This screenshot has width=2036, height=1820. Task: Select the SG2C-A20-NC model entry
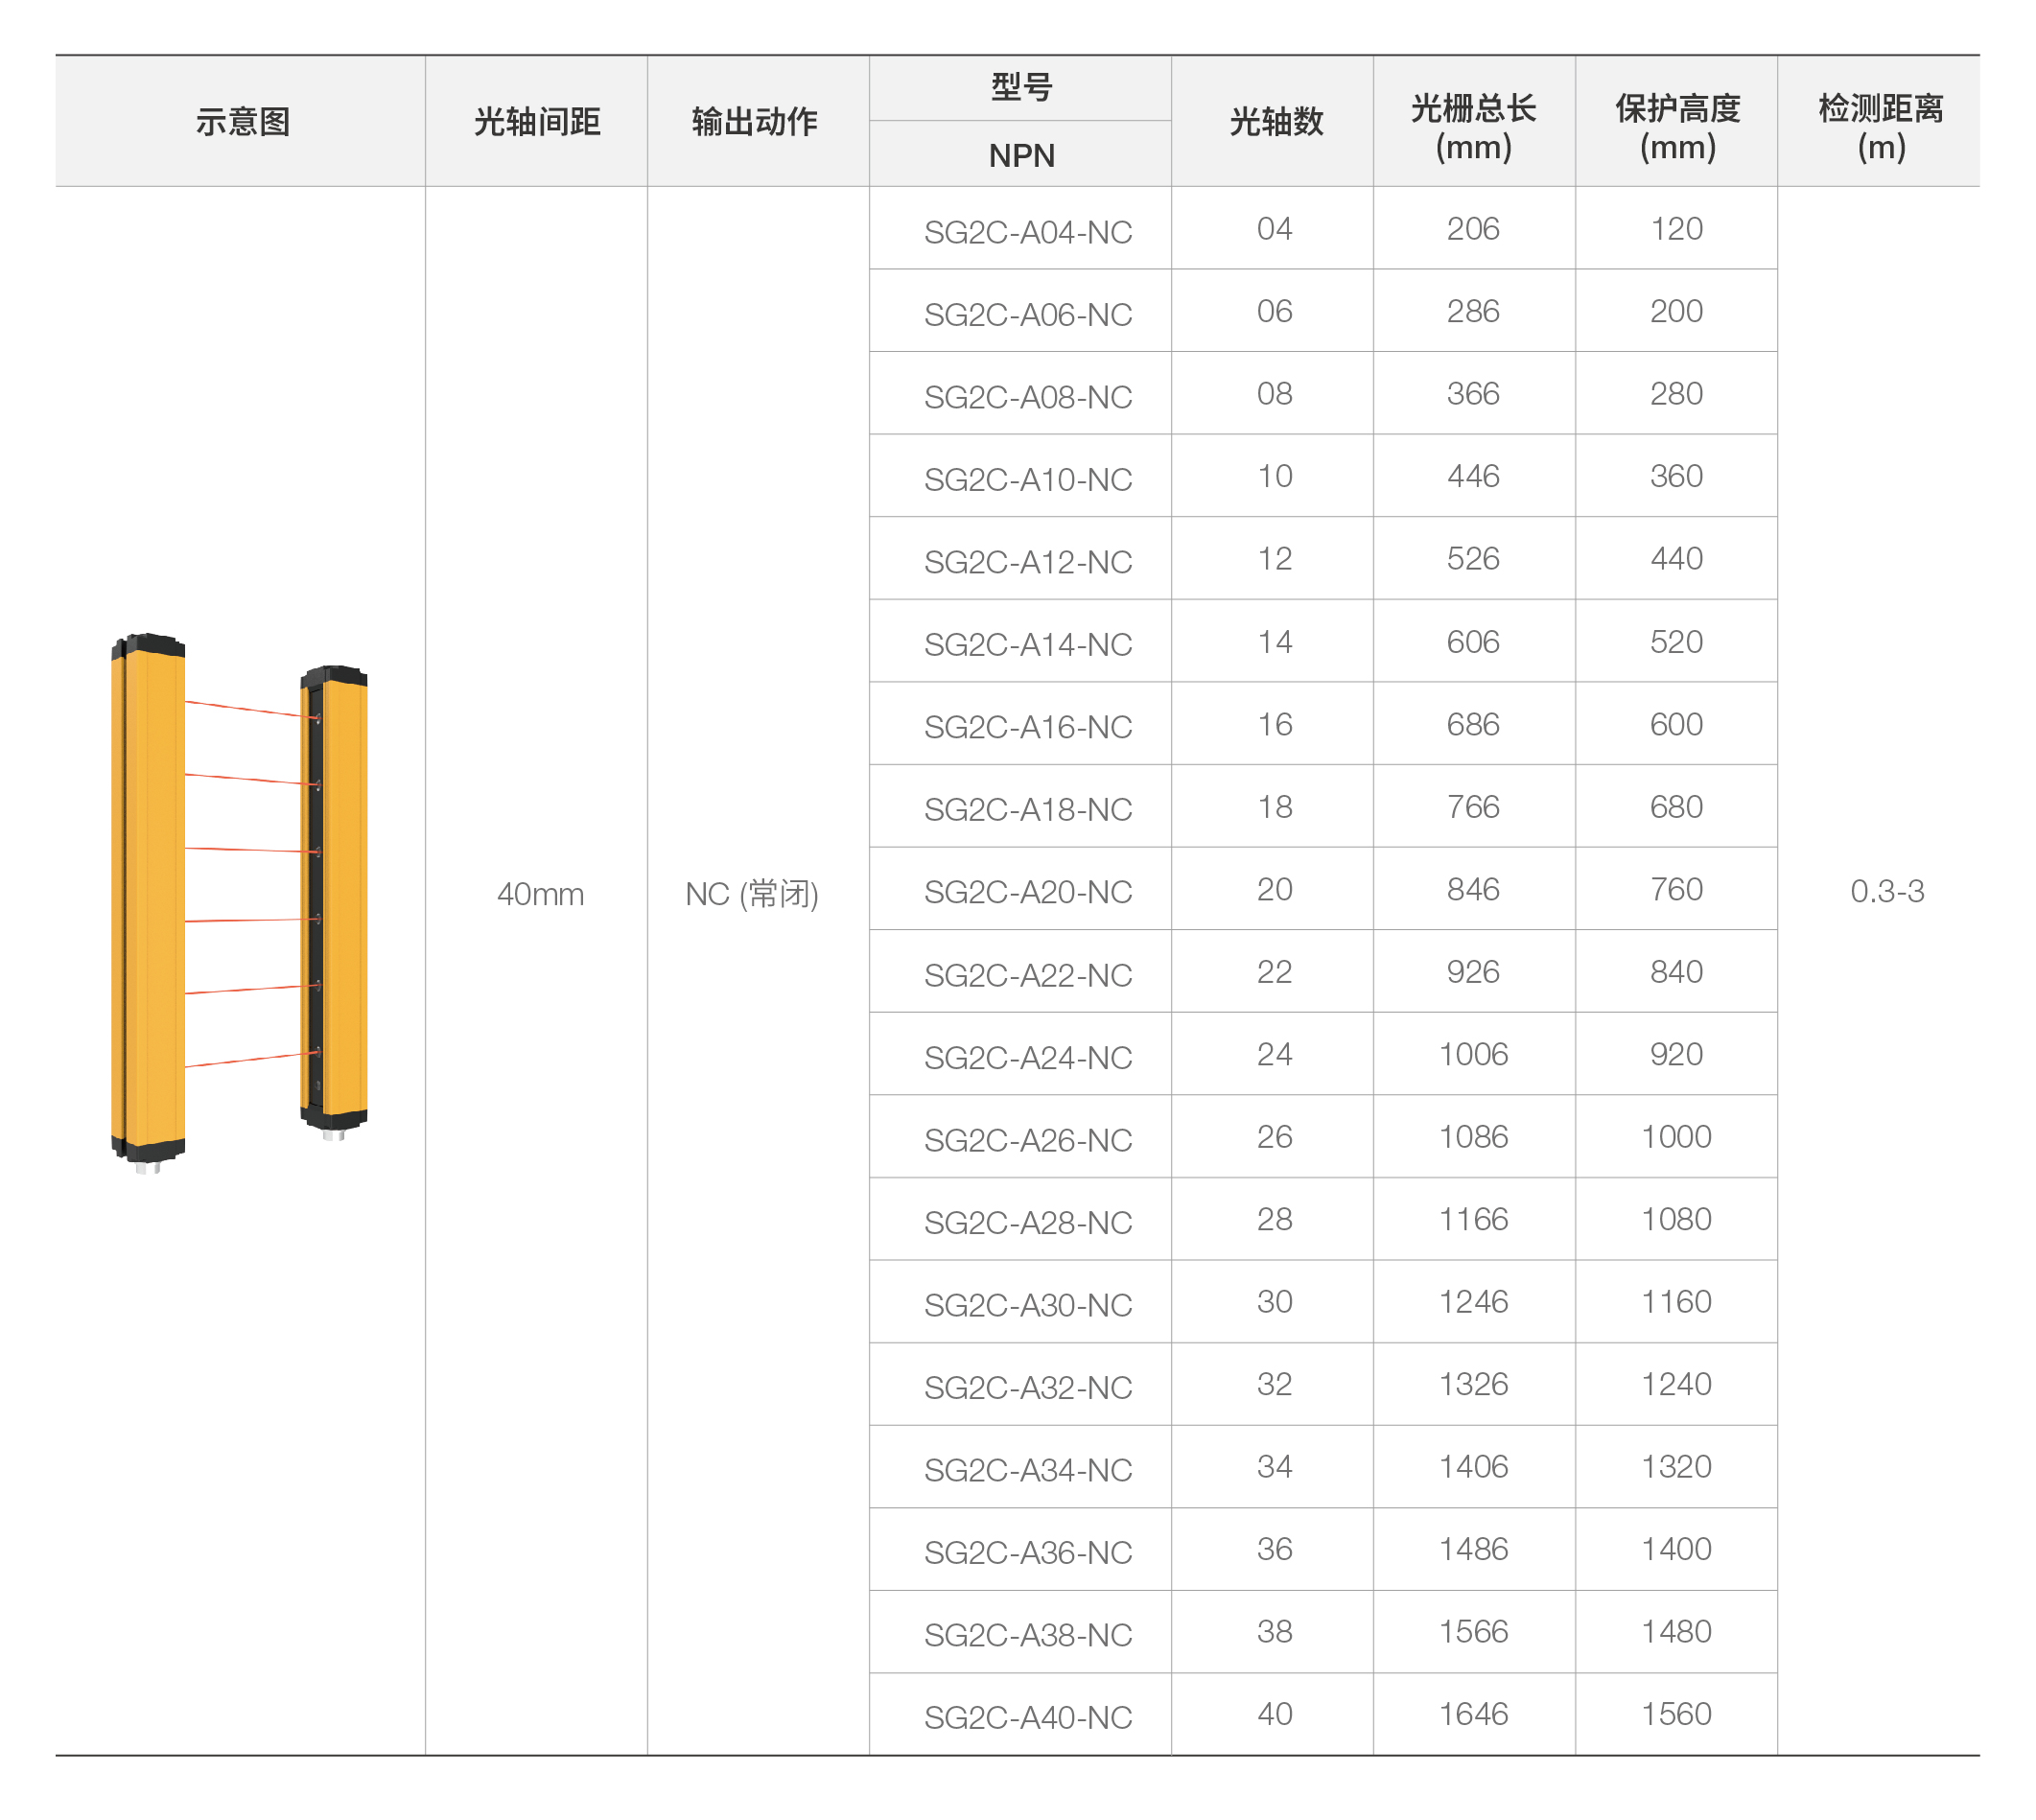click(1027, 892)
